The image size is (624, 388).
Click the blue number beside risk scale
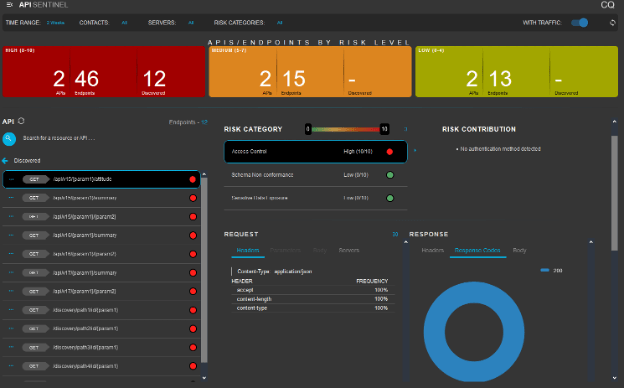(406, 129)
